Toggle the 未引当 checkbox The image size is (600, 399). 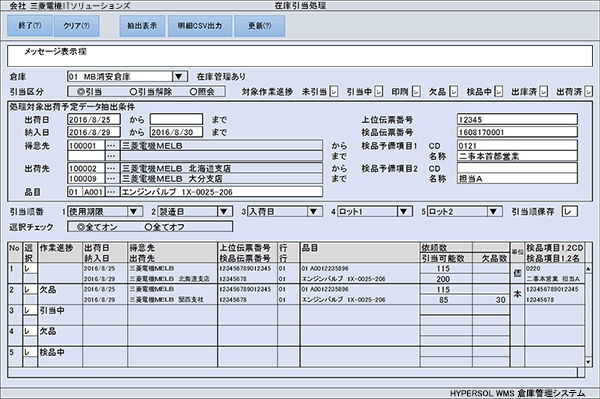point(334,91)
